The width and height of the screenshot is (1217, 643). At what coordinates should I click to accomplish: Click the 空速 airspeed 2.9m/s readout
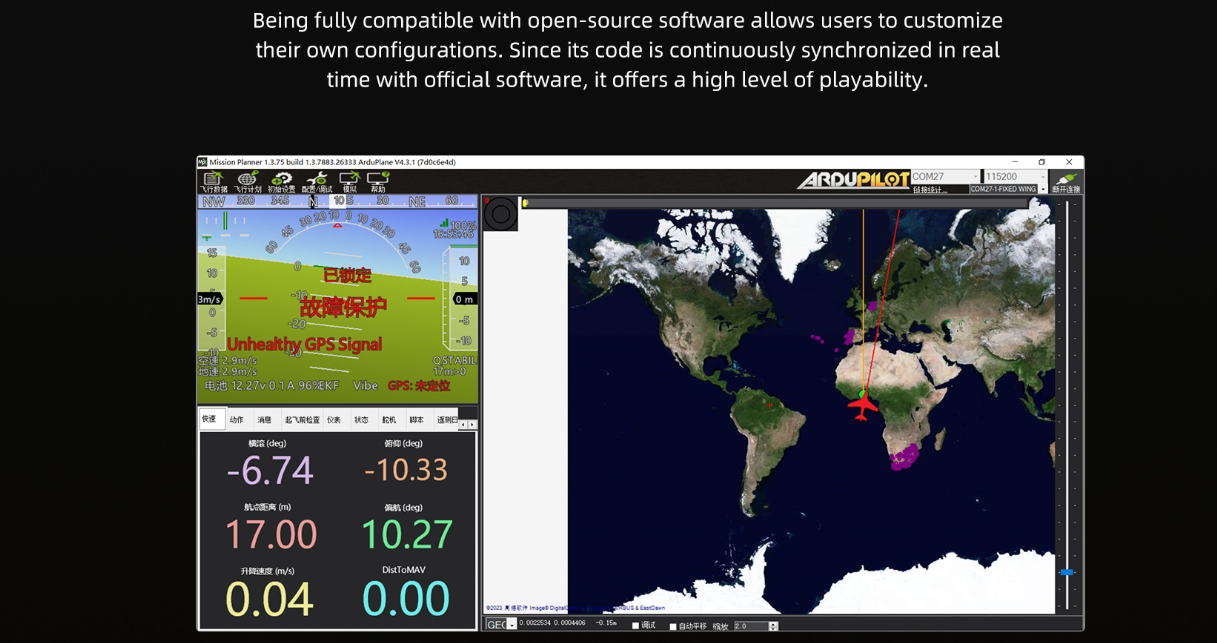coord(227,360)
